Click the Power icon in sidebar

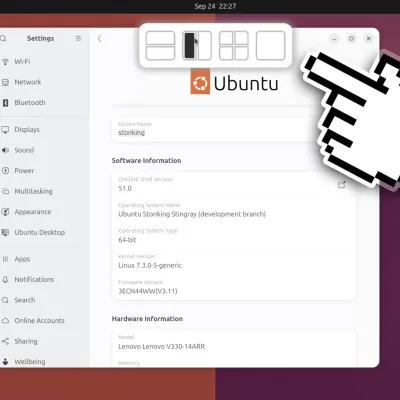tap(5, 171)
